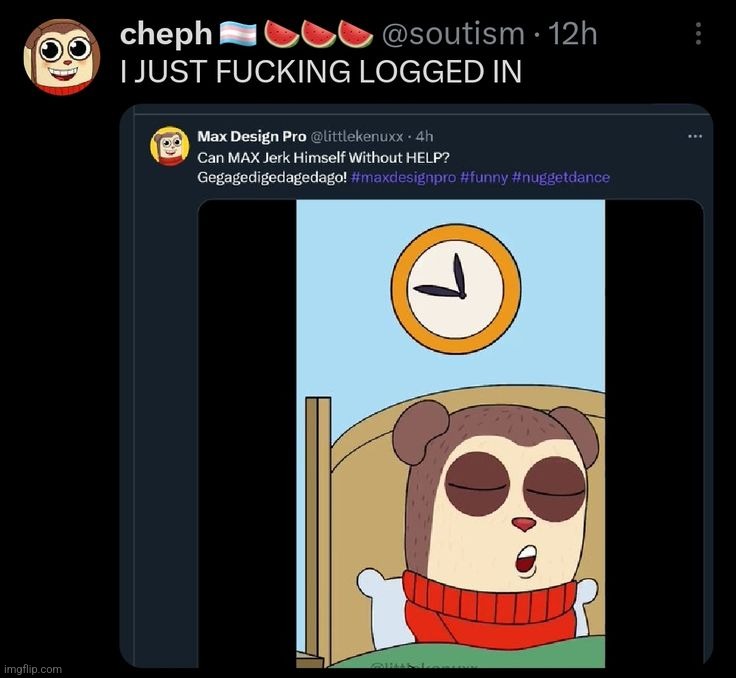736x678 pixels.
Task: Open the quoted tweet's three-dot menu
Action: [x=694, y=135]
